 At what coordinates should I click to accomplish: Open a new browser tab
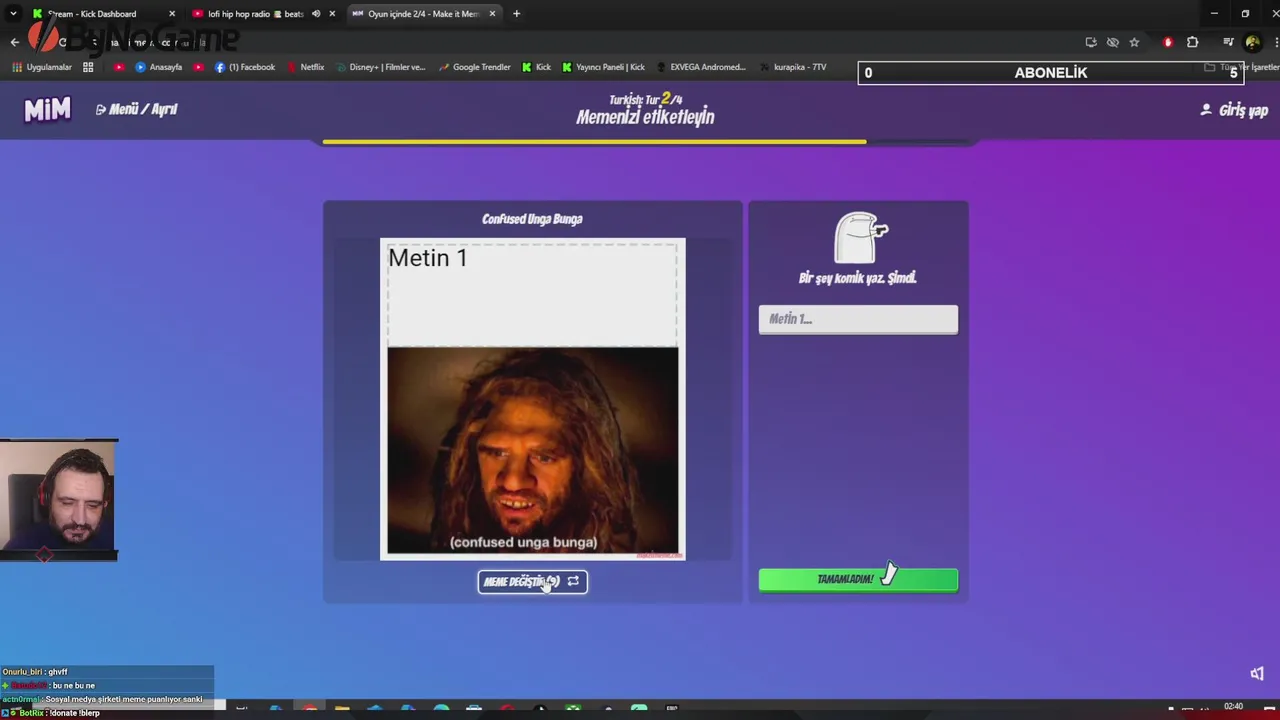516,14
